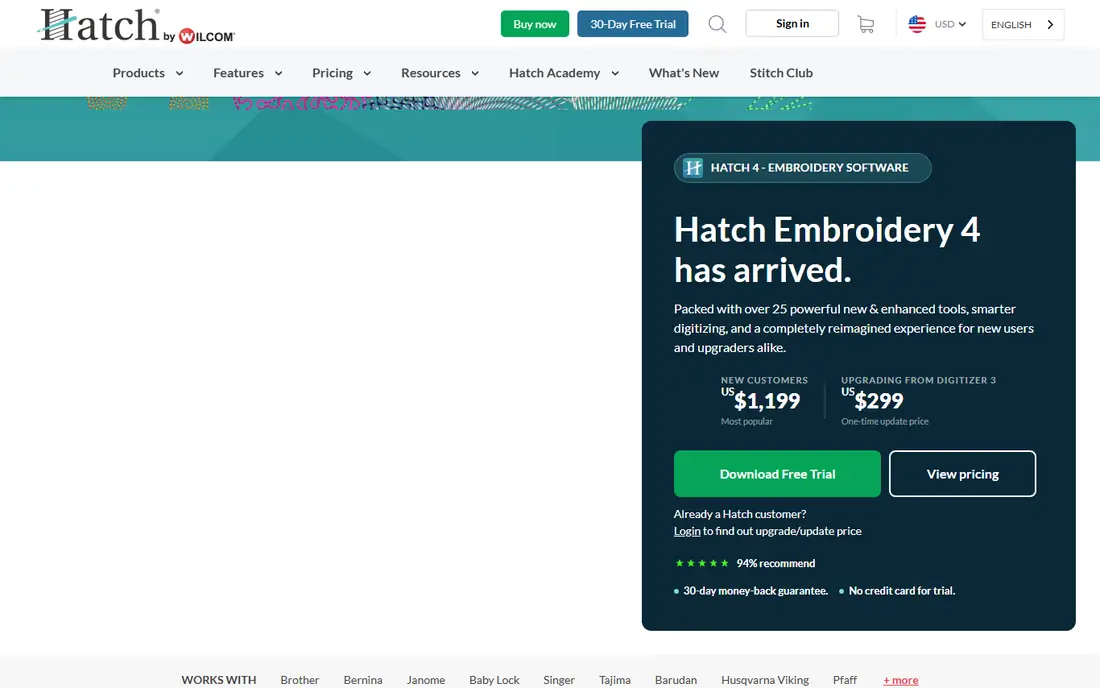Screen dimensions: 1100x688
Task: Click the Hatch Embroidery 4 has arrived heading
Action: click(826, 250)
